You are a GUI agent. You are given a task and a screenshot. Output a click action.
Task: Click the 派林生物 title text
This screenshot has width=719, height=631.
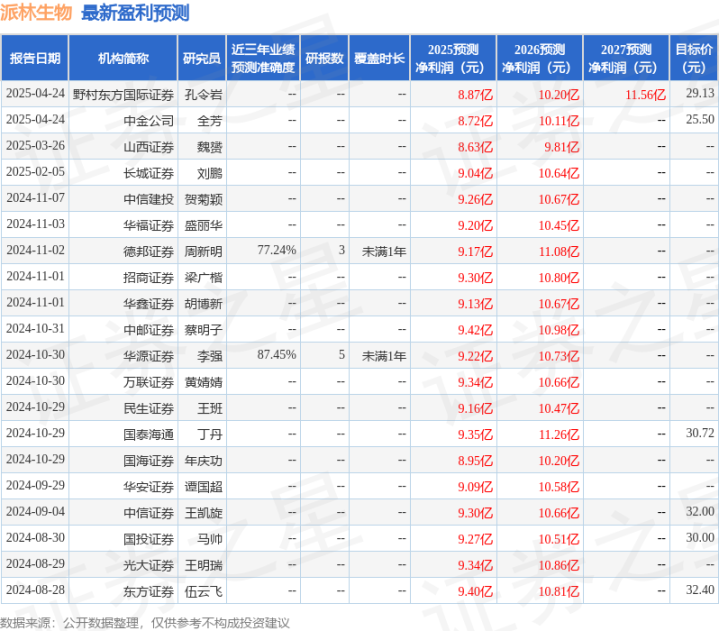click(36, 12)
